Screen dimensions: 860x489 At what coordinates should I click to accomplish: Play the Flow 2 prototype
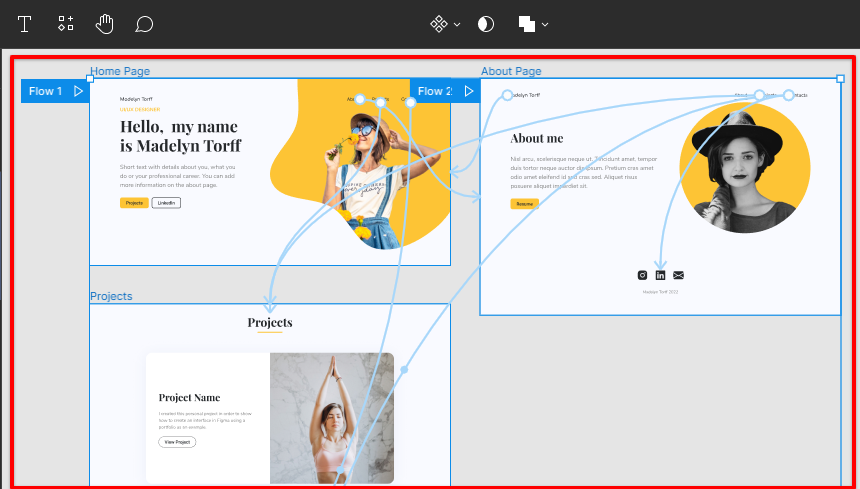click(468, 91)
